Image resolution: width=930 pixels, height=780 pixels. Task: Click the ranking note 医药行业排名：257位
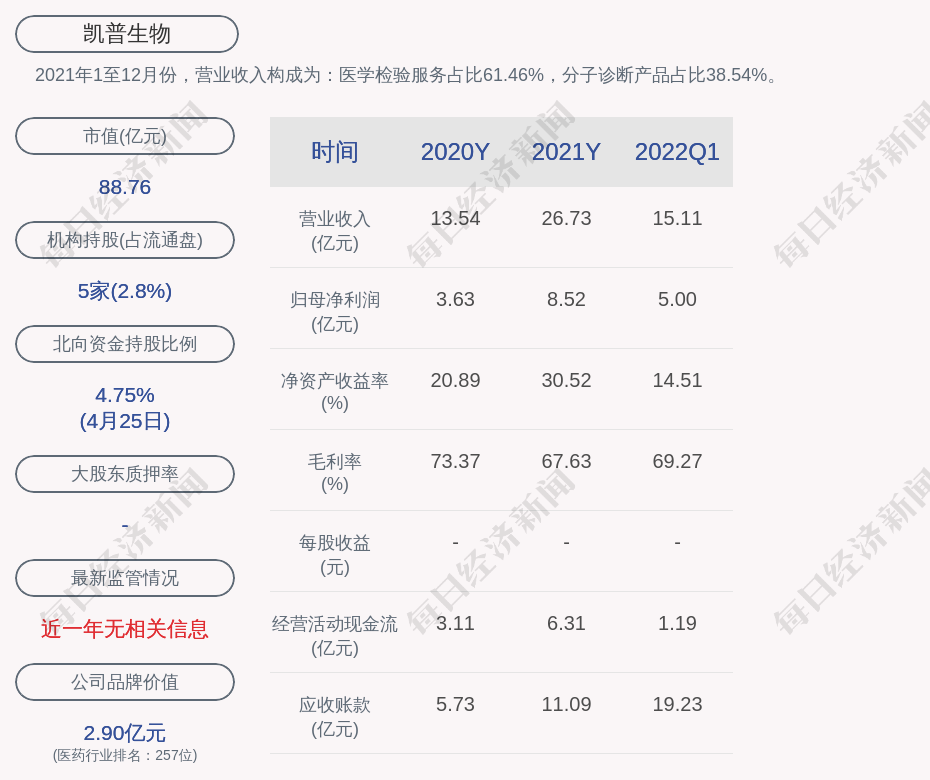(125, 755)
